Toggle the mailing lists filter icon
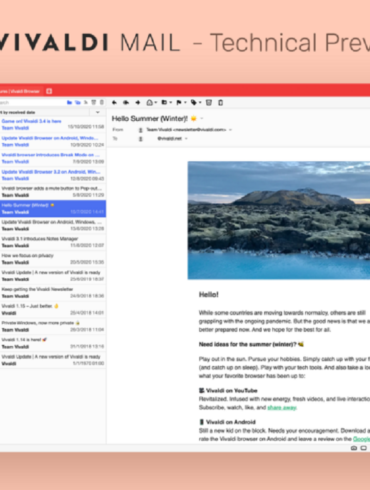 coord(78,102)
